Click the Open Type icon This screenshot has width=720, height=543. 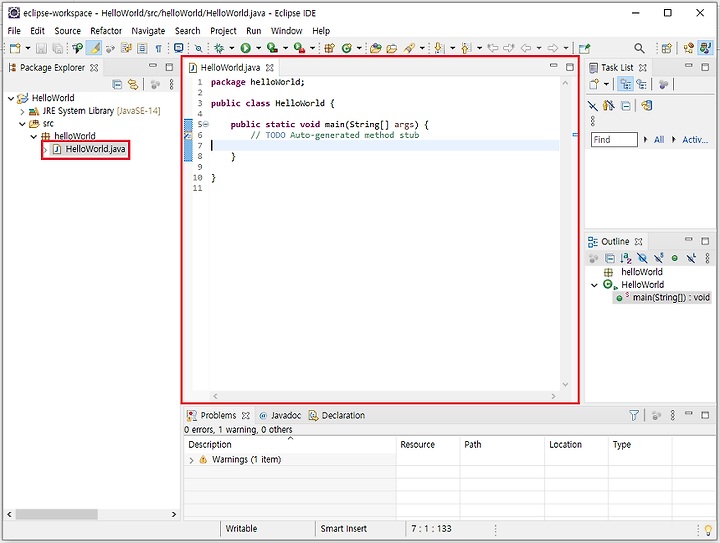click(x=376, y=48)
